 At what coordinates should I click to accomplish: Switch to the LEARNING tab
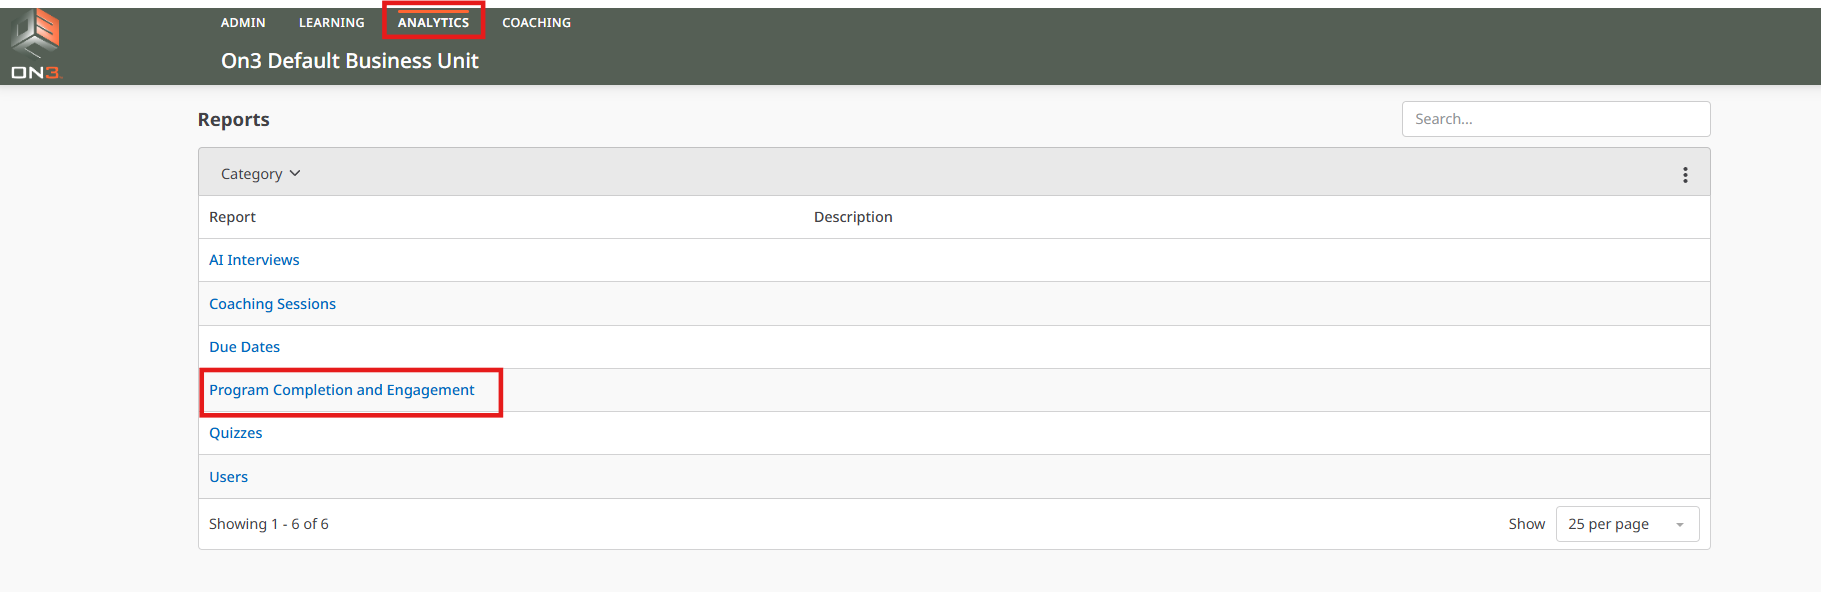[331, 22]
